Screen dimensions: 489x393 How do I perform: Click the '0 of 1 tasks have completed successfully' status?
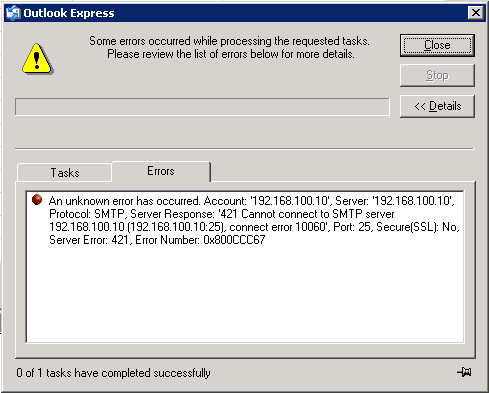[113, 373]
